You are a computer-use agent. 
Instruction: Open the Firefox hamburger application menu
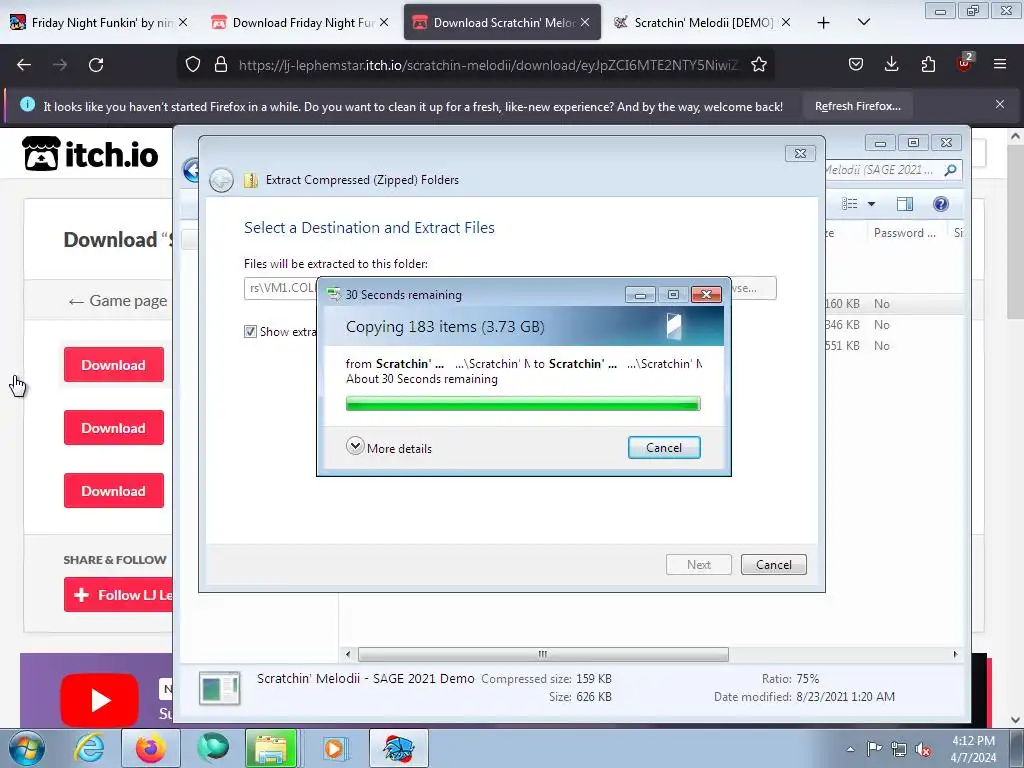tap(1000, 65)
